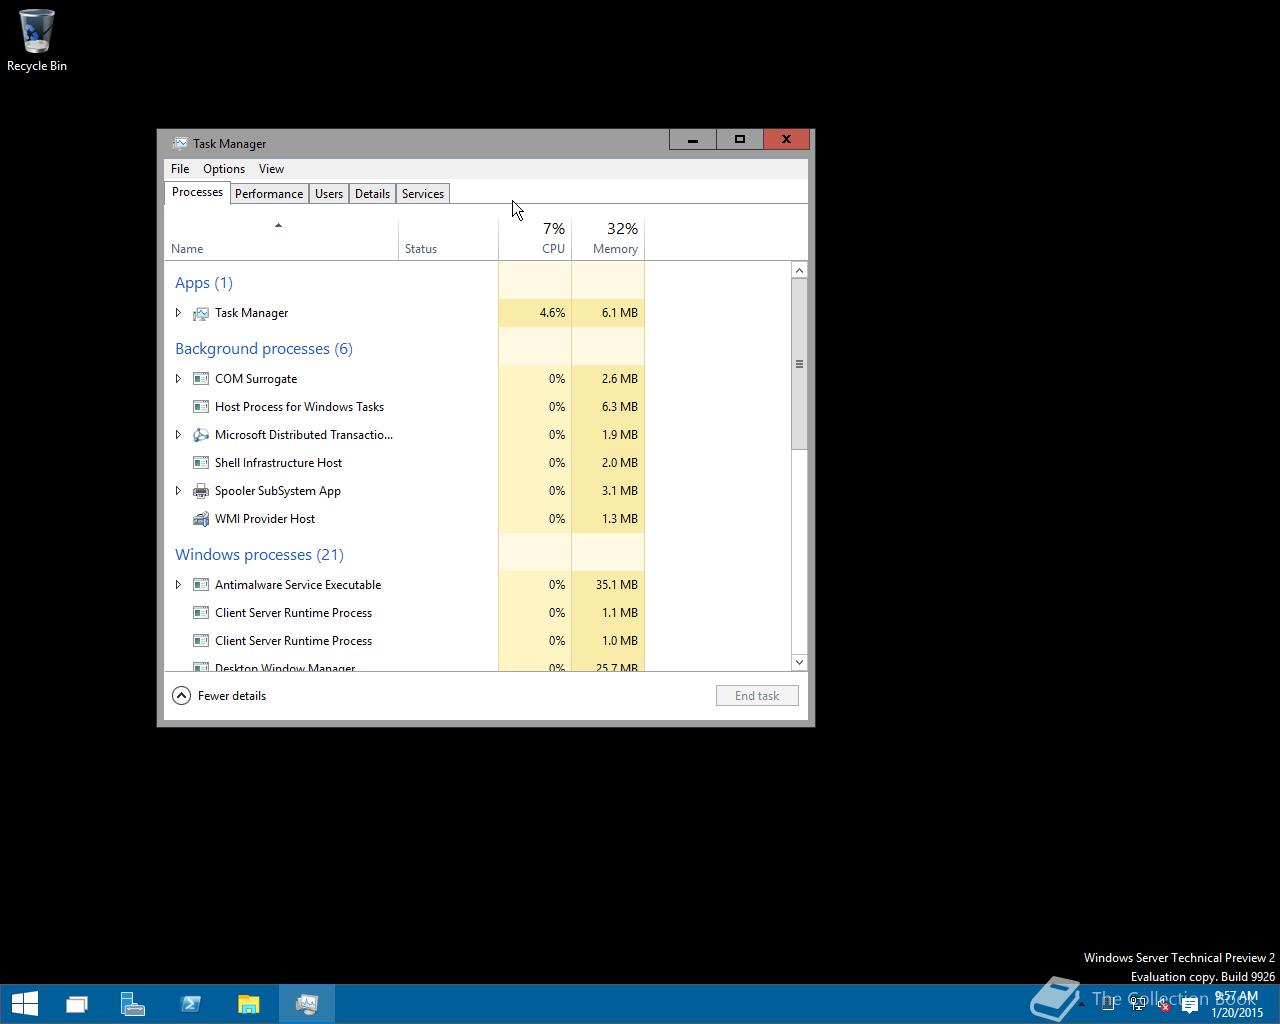Viewport: 1280px width, 1024px height.
Task: Expand the Spooler SubSystem App entry
Action: [x=178, y=491]
